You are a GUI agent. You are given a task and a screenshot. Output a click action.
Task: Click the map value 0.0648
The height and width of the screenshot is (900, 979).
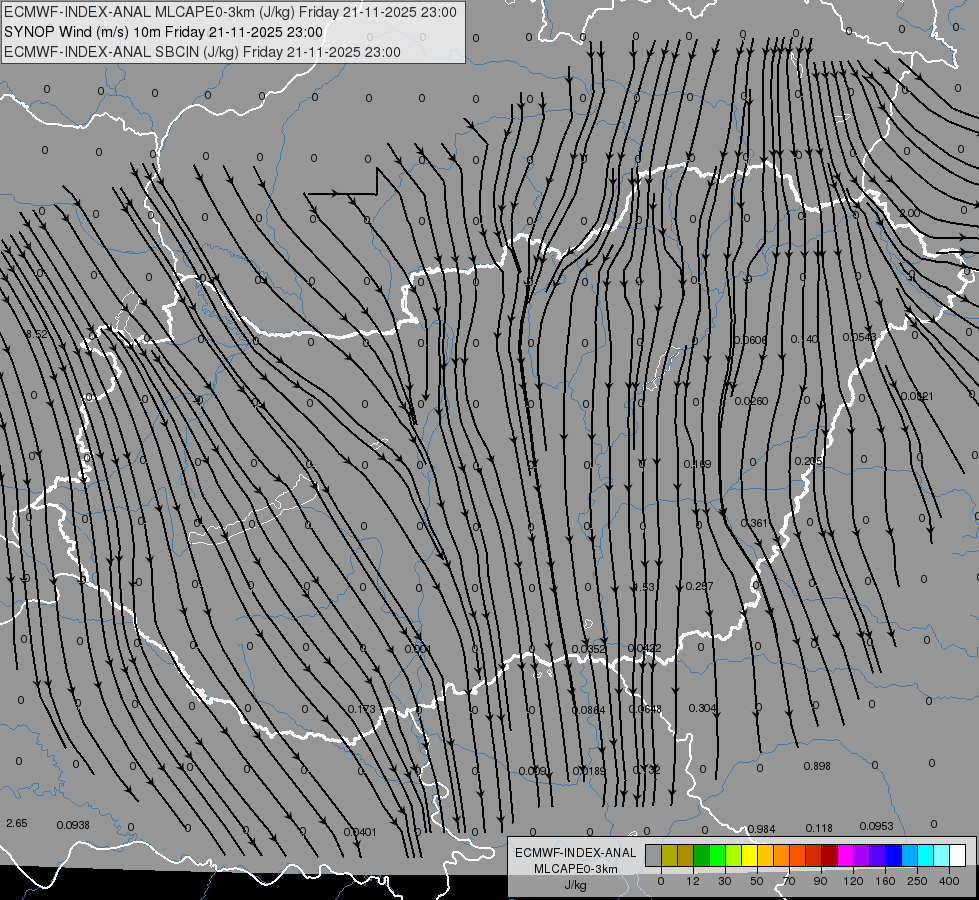pos(644,709)
